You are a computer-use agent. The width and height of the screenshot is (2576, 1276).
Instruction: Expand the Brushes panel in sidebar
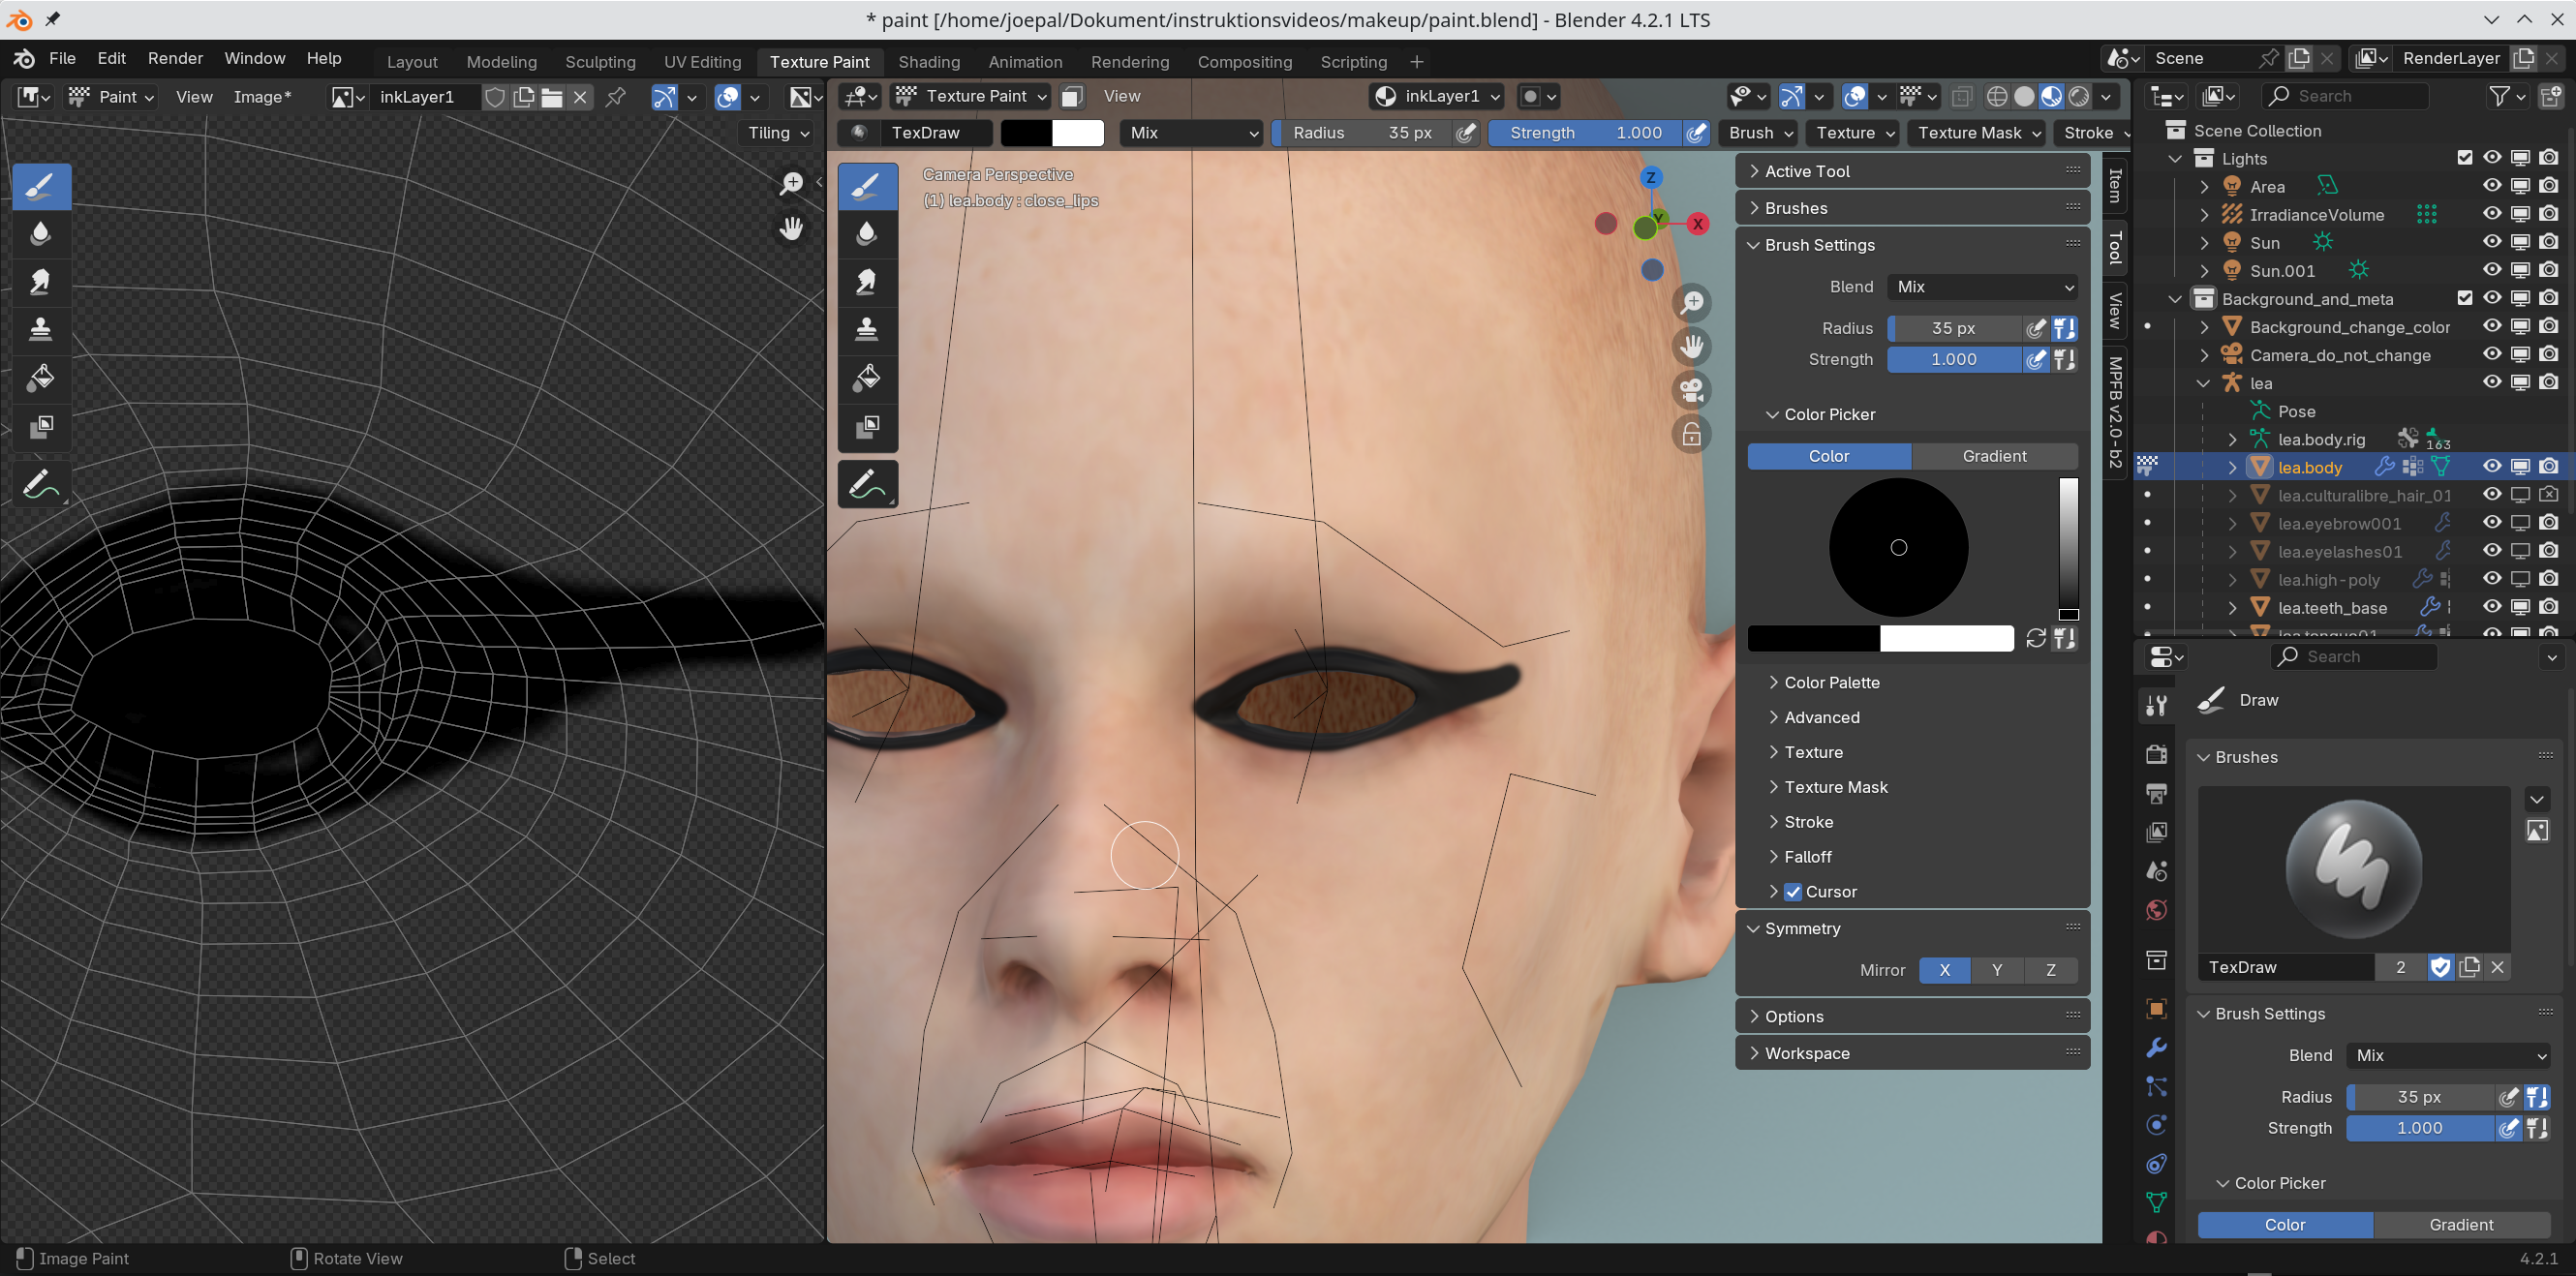1912,208
